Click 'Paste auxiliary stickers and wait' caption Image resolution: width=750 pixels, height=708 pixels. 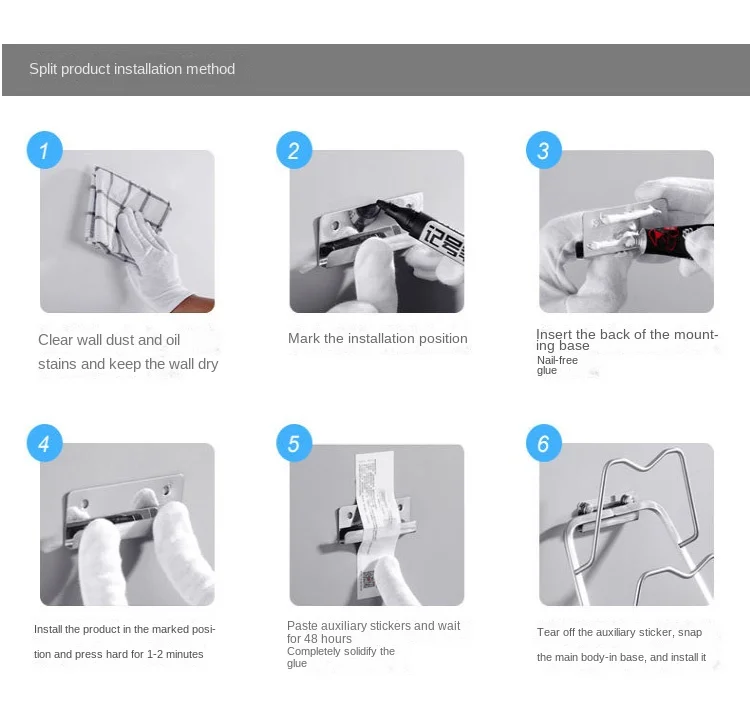[x=374, y=626]
